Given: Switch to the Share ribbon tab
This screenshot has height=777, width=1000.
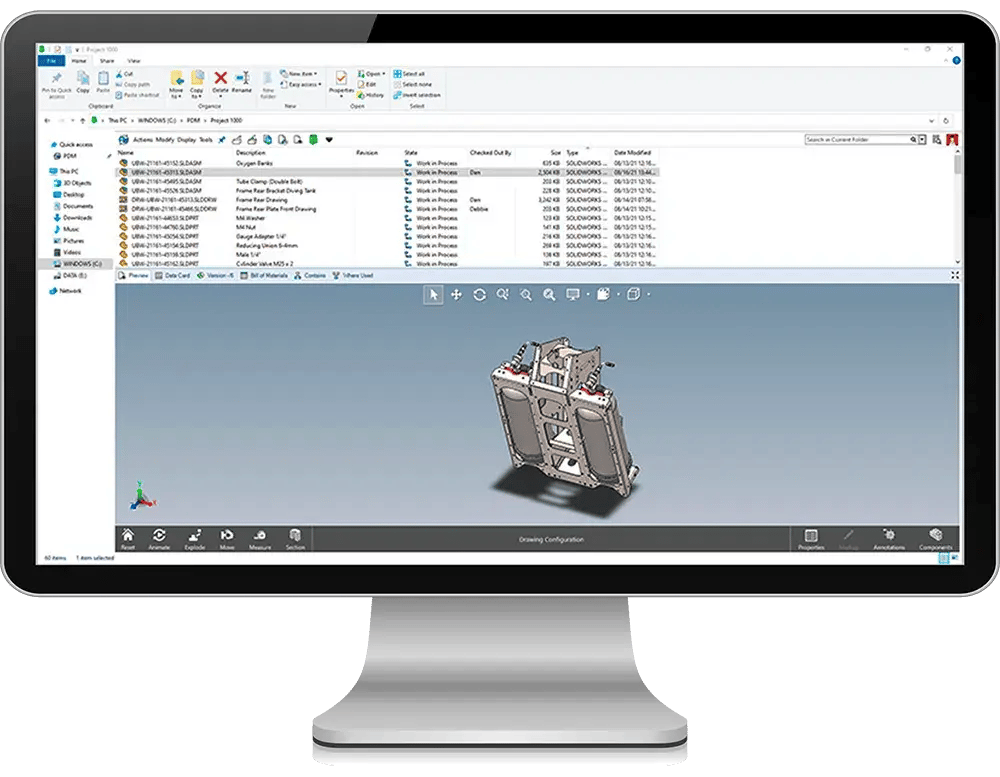Looking at the screenshot, I should 107,61.
